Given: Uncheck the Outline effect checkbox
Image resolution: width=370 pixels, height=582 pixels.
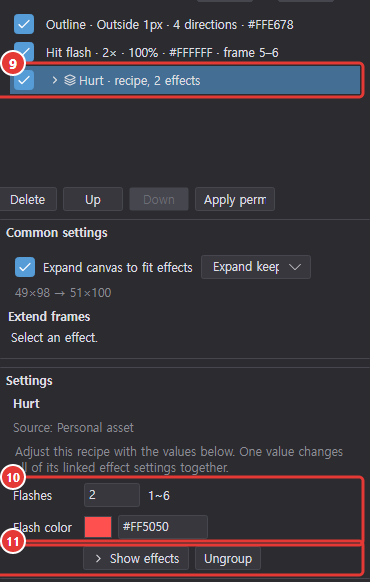Looking at the screenshot, I should coord(24,24).
